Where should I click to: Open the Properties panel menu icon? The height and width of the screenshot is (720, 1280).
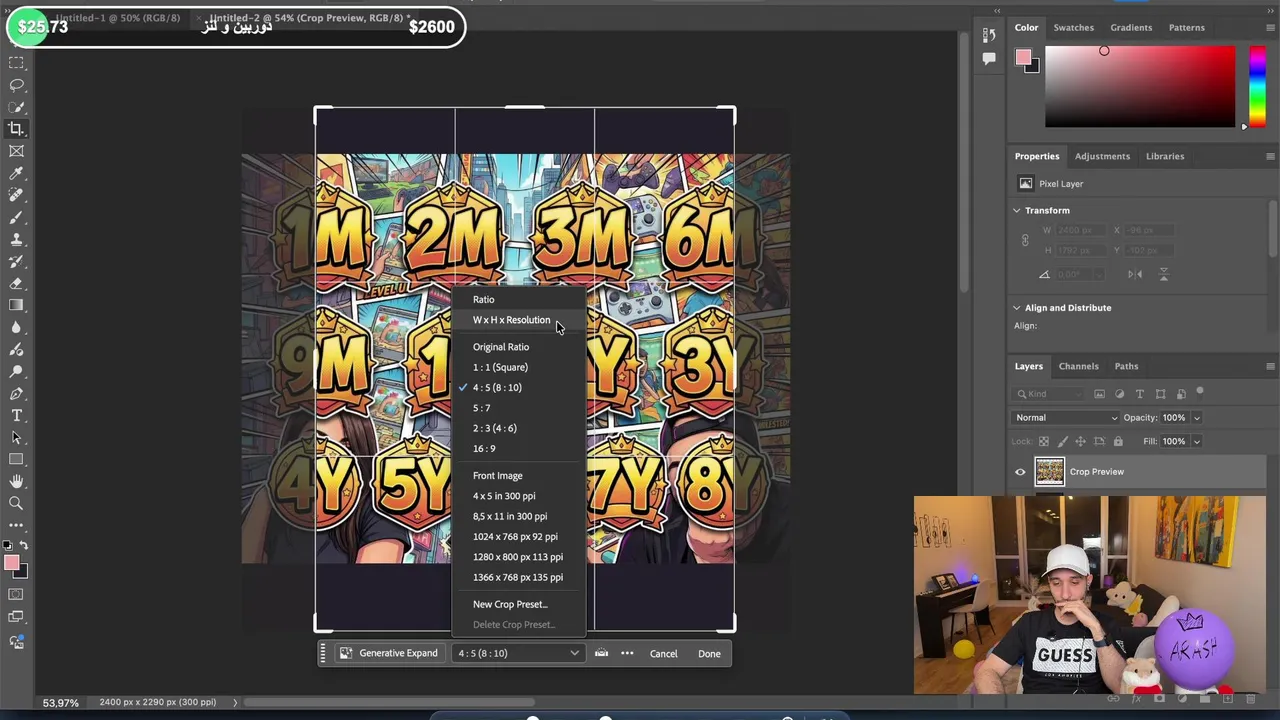[x=1270, y=156]
